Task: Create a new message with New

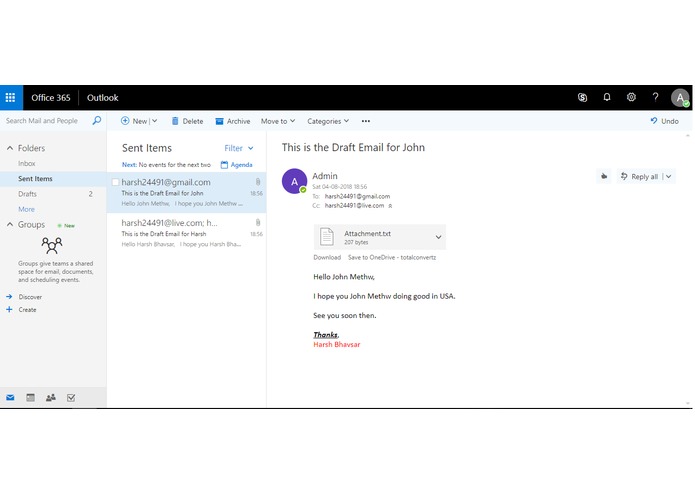Action: point(134,121)
